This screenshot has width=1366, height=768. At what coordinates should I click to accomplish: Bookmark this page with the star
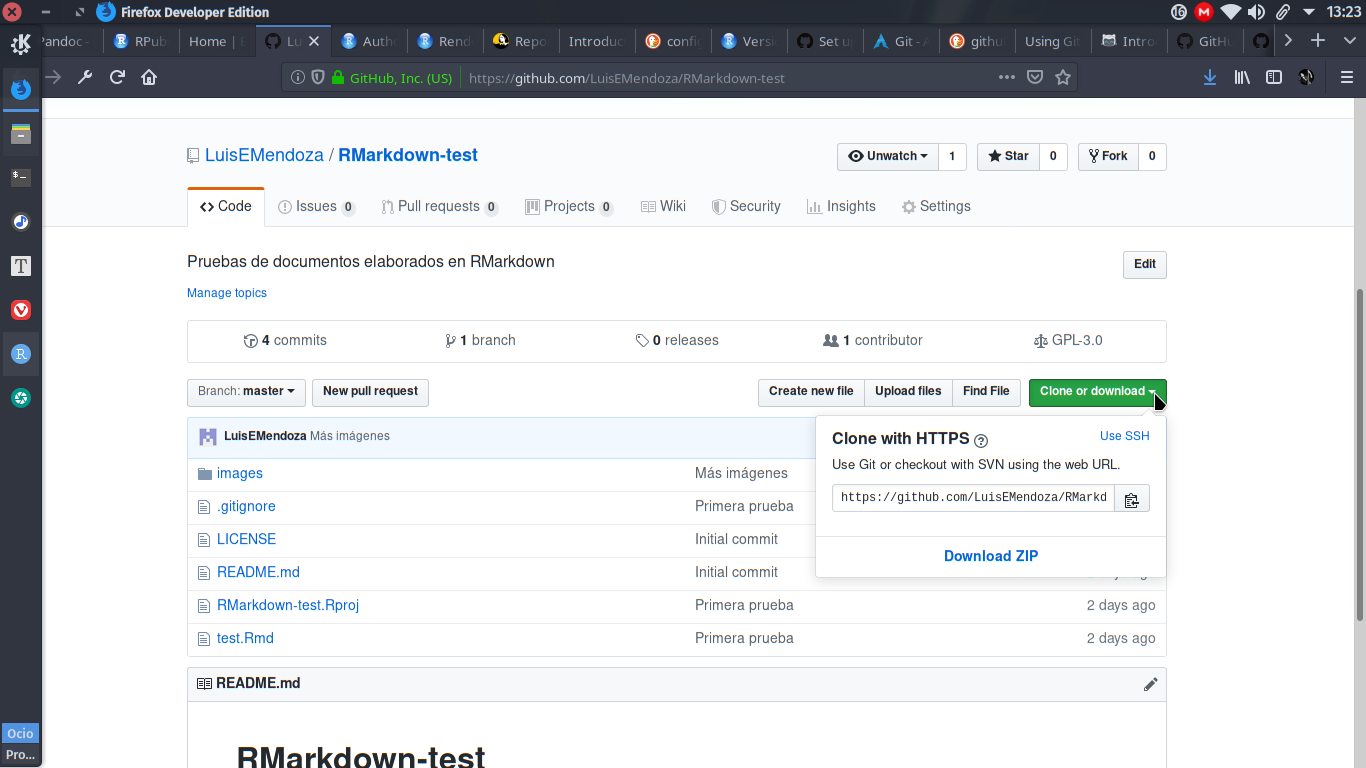pyautogui.click(x=1063, y=77)
